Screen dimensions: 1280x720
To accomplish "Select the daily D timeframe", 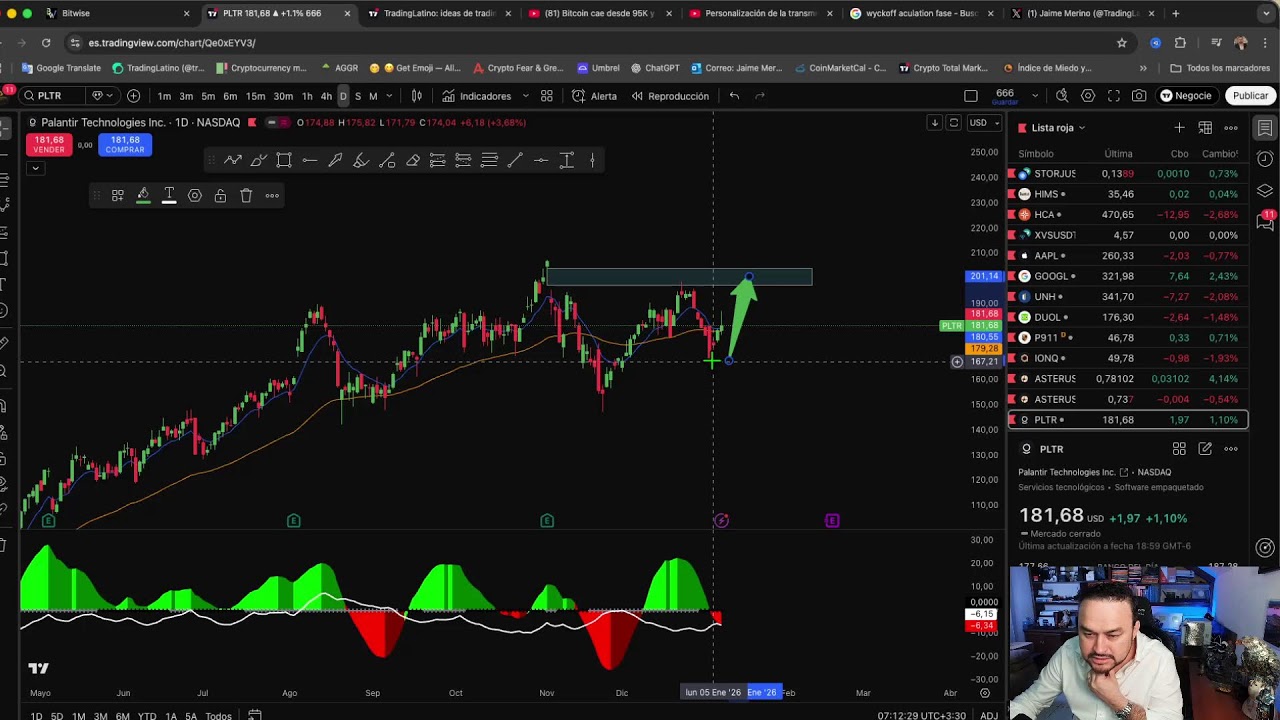I will click(343, 96).
